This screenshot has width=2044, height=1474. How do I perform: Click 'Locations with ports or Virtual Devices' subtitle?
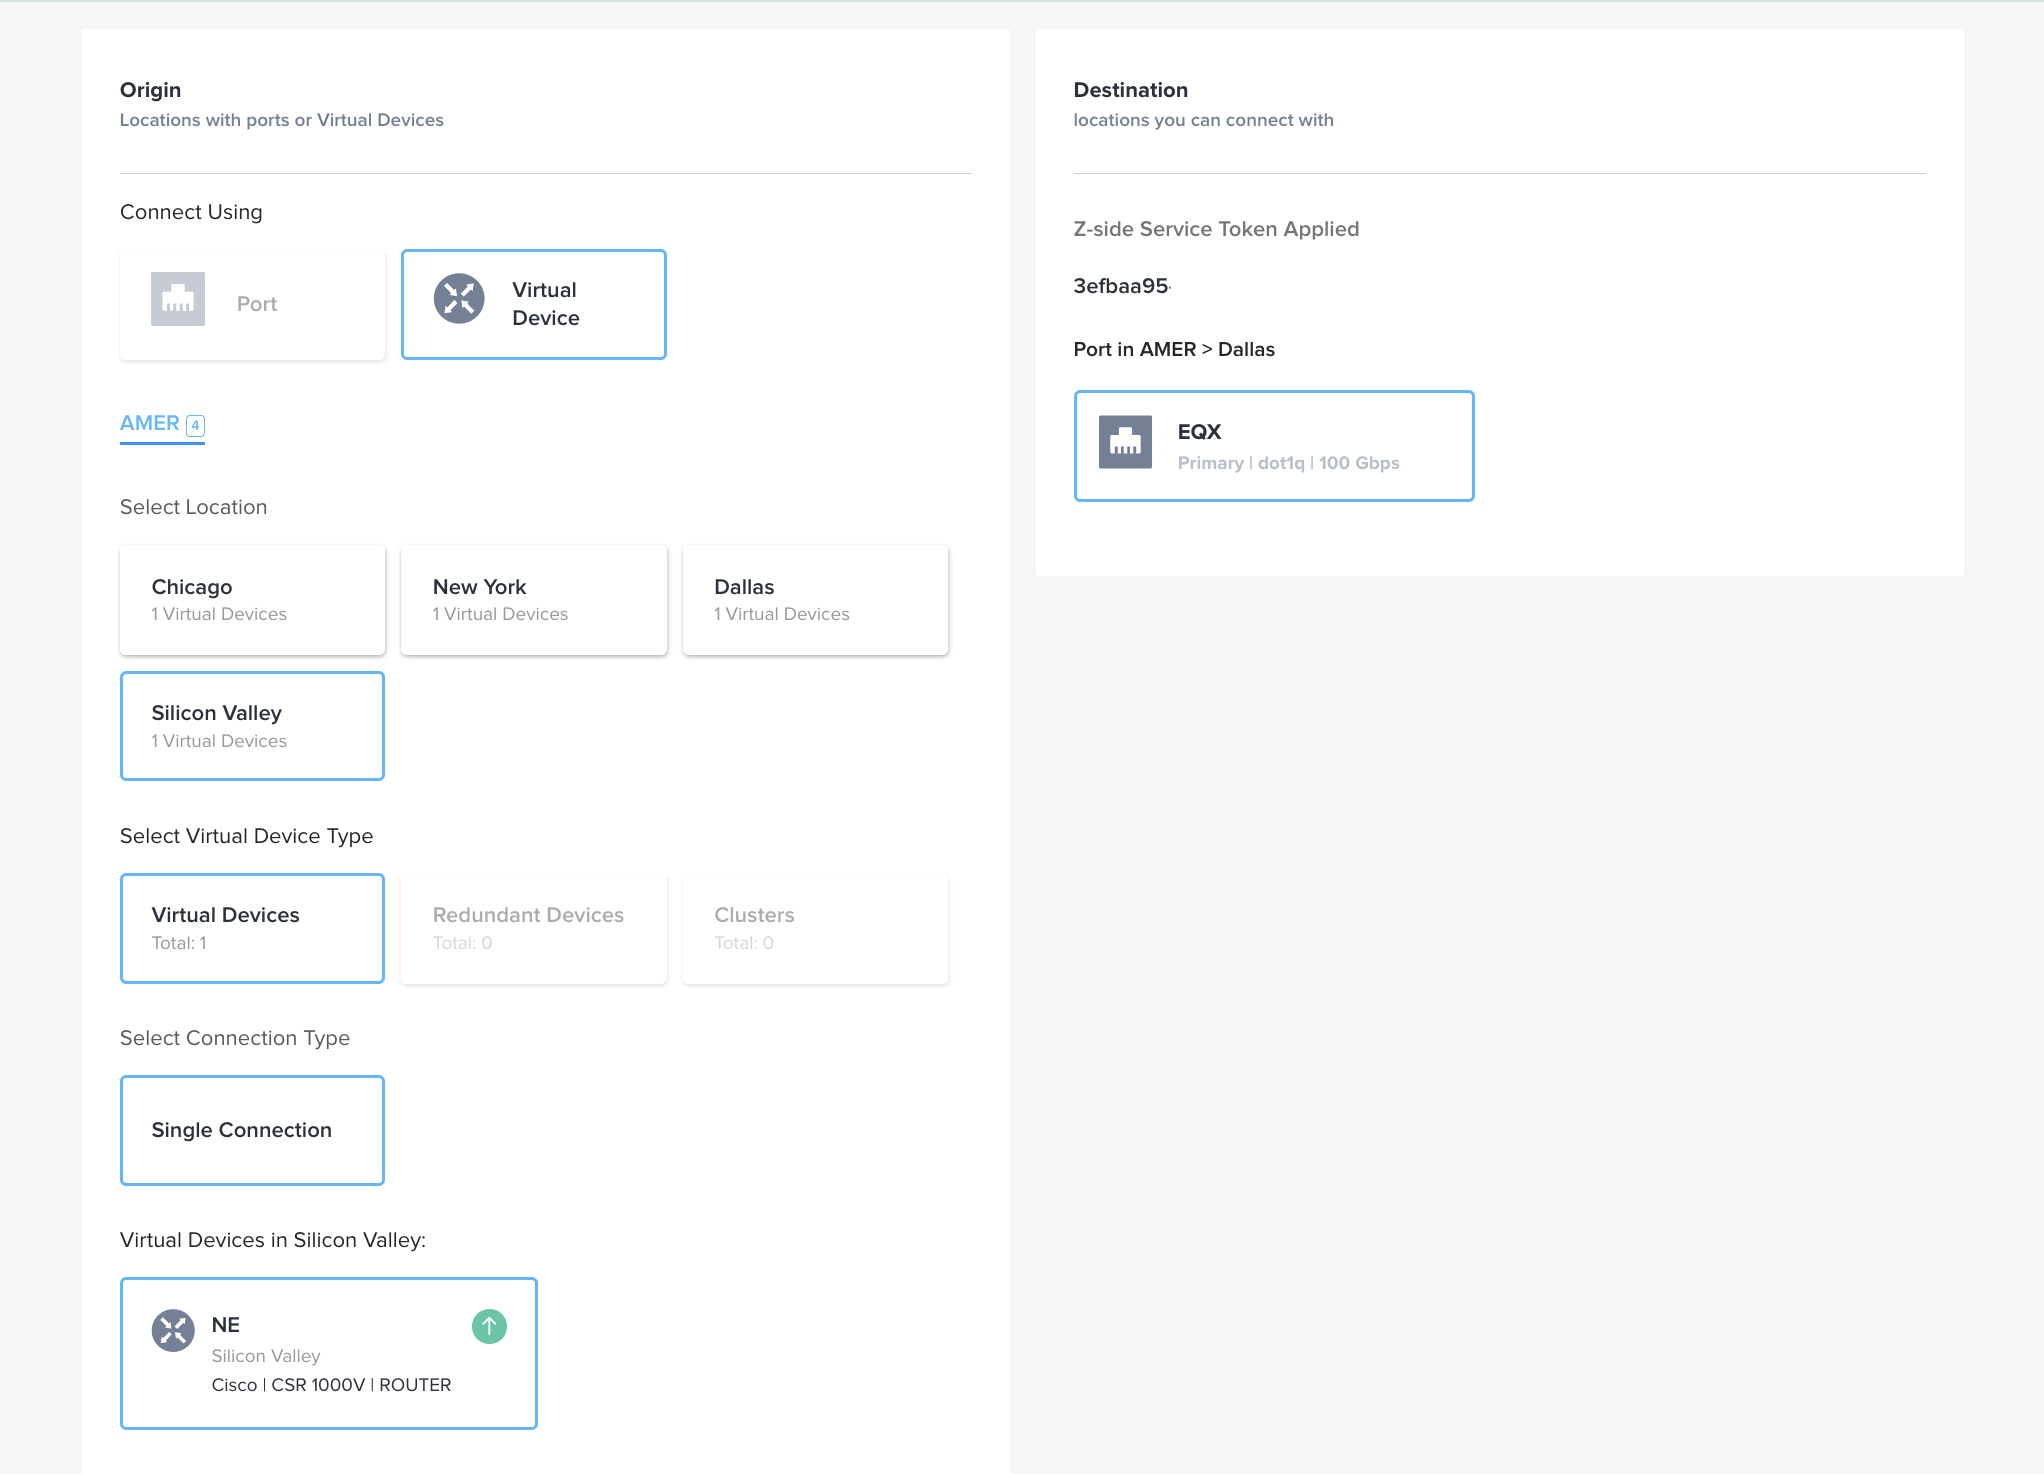[x=282, y=120]
